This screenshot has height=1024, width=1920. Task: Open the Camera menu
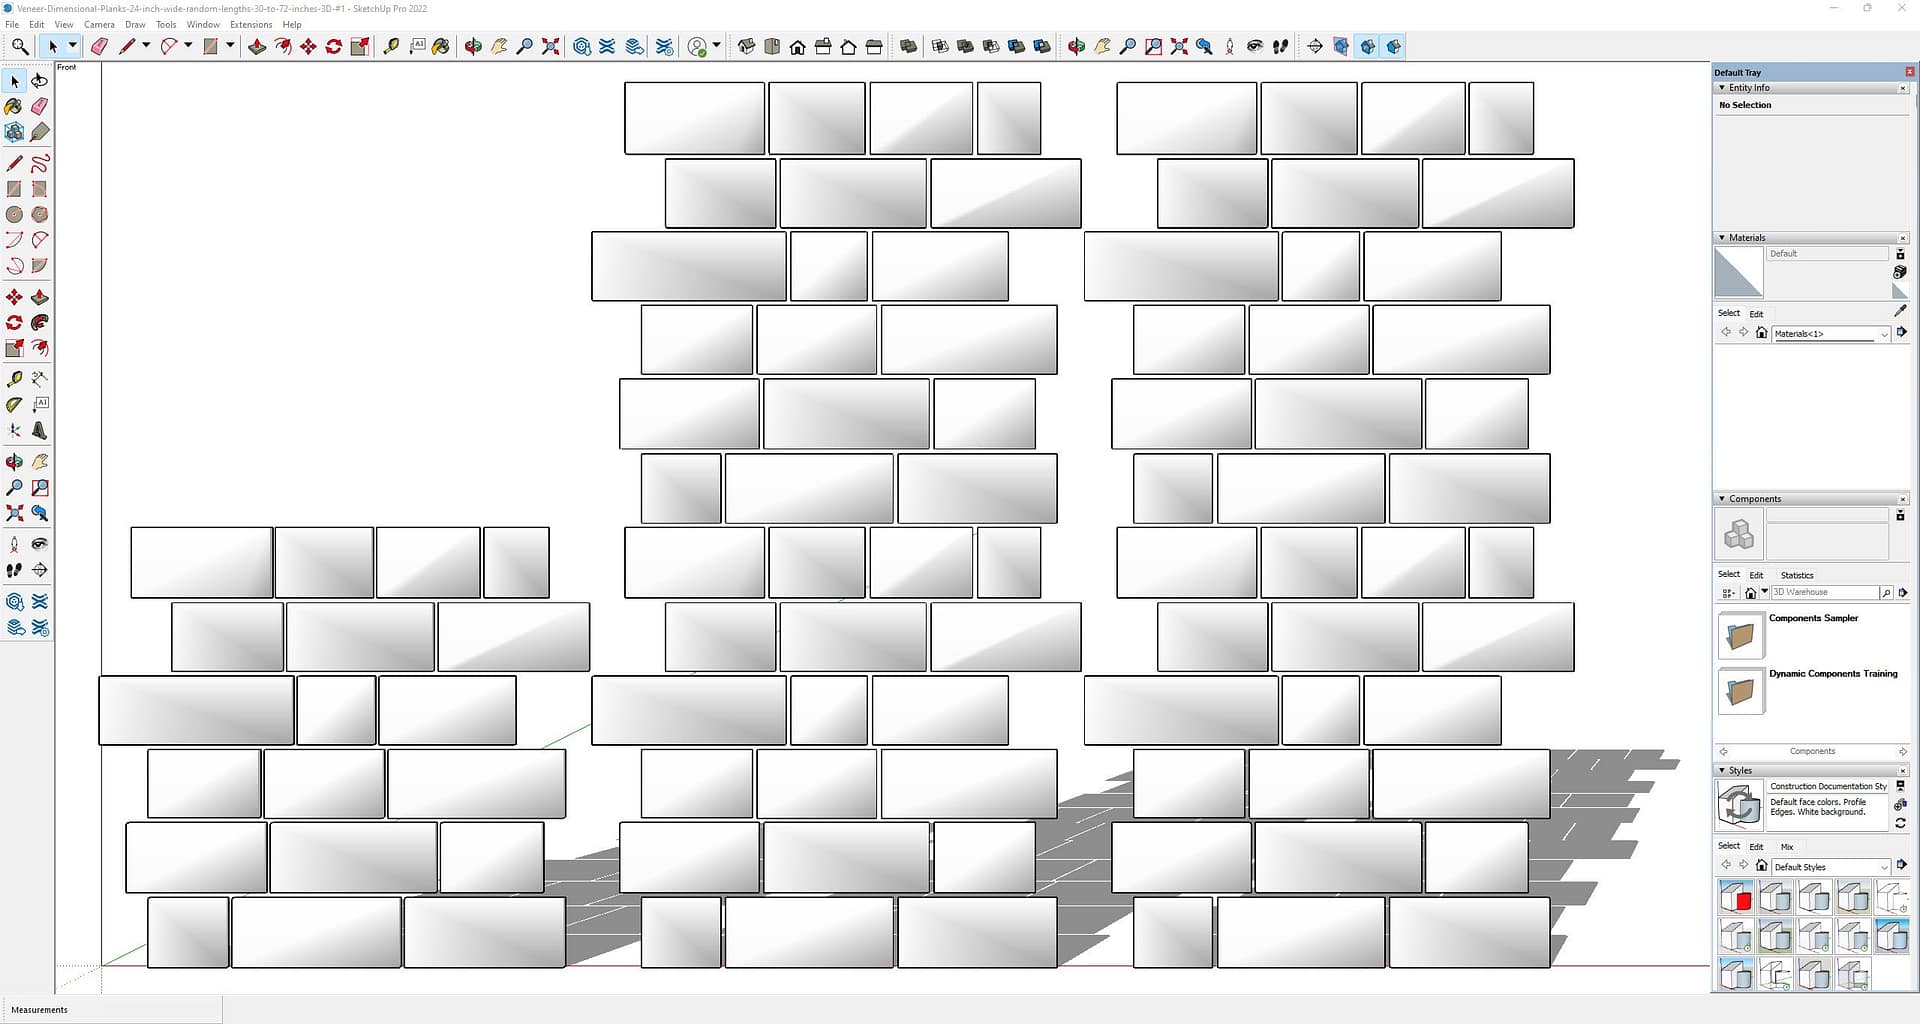99,24
